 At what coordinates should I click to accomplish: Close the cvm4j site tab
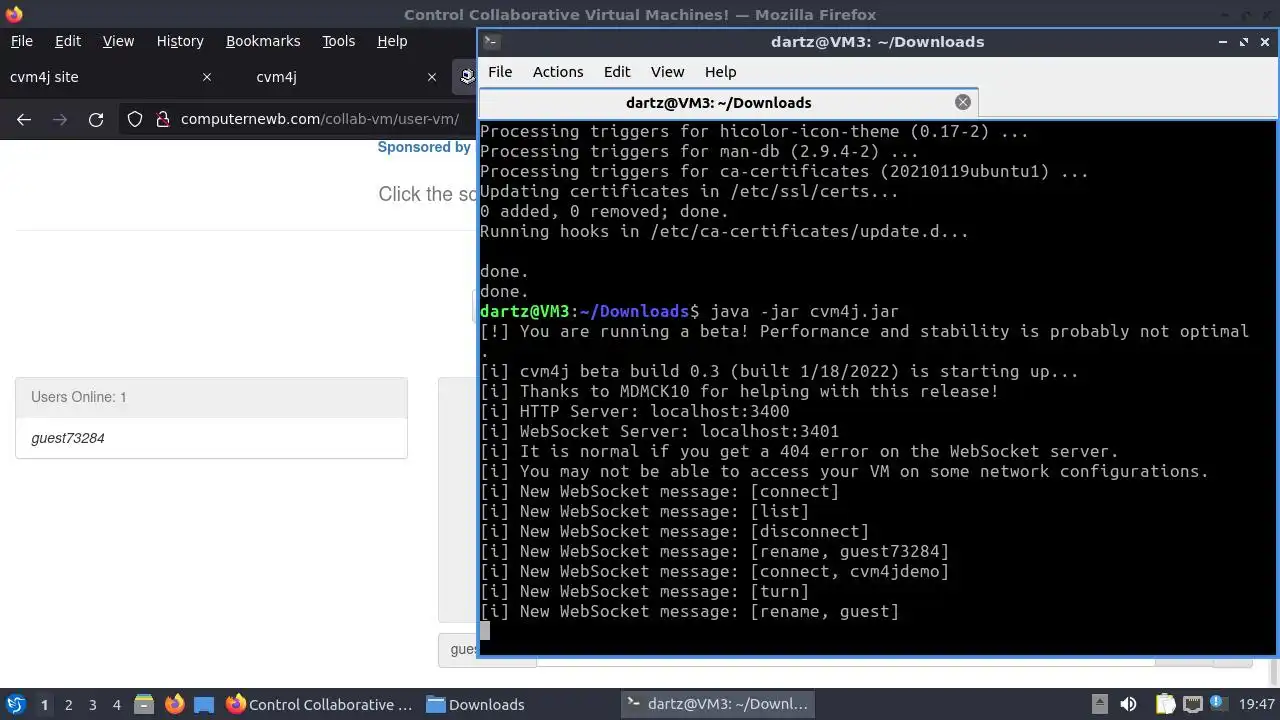coord(207,77)
